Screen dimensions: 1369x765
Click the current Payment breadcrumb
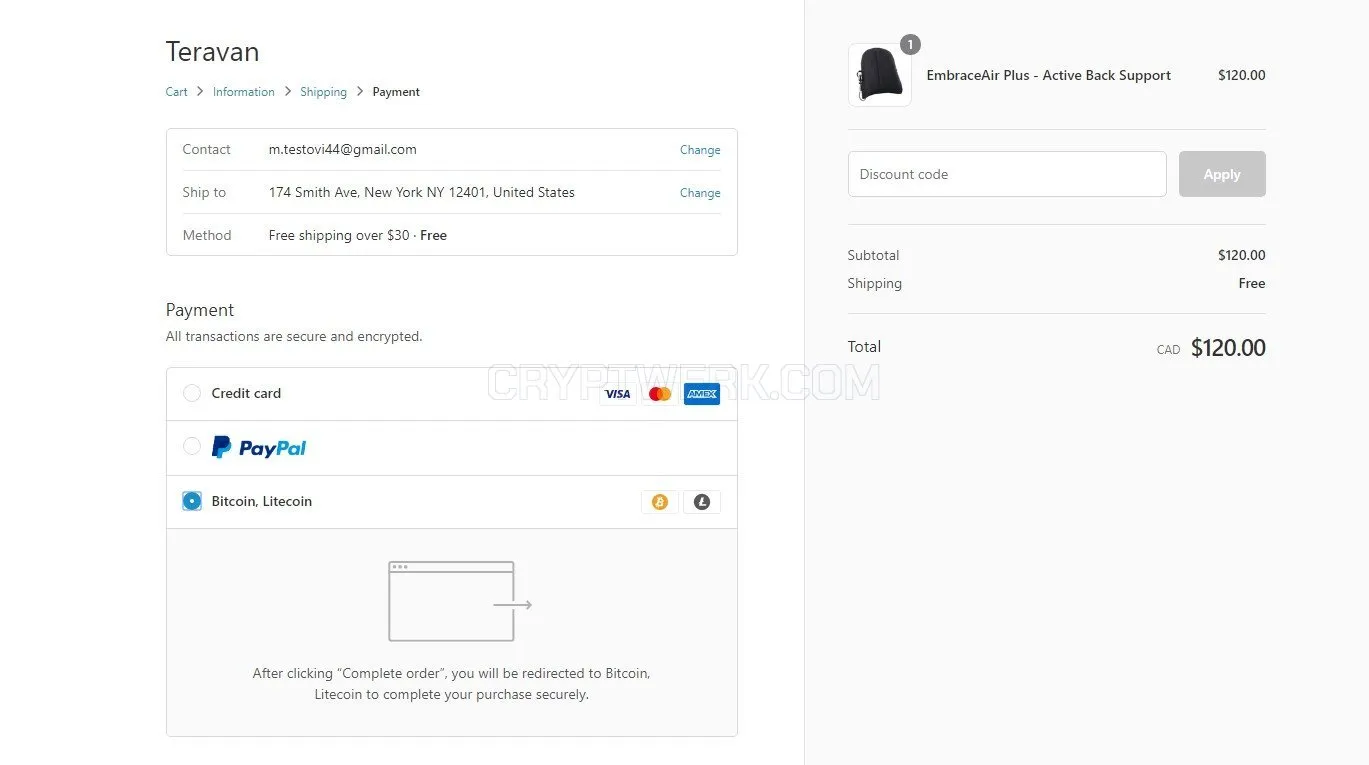[x=396, y=92]
